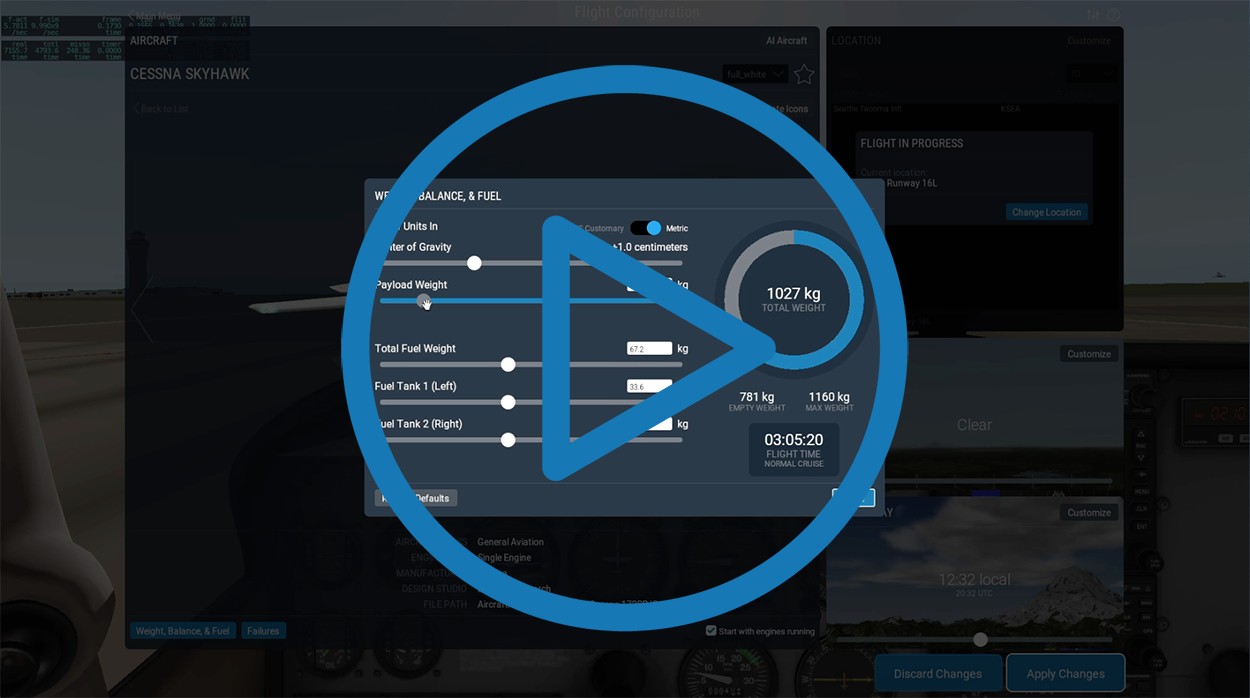The height and width of the screenshot is (698, 1250).
Task: Customize the time of day panel
Action: pyautogui.click(x=1089, y=513)
